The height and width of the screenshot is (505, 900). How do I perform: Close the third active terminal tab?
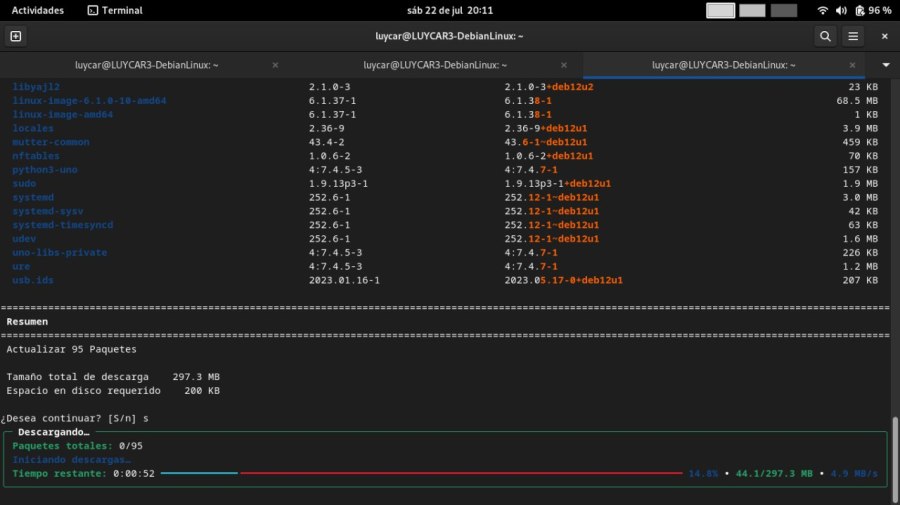click(852, 65)
